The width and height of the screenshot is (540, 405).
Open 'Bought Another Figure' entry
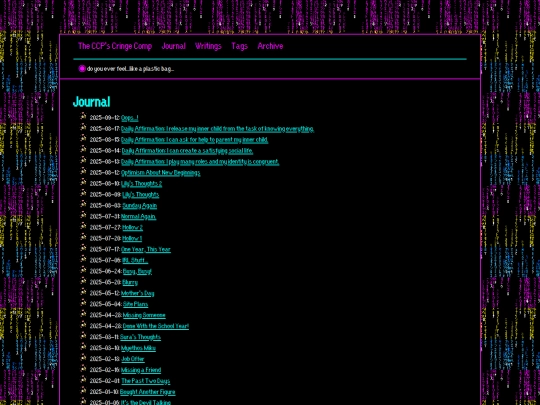[x=147, y=392]
